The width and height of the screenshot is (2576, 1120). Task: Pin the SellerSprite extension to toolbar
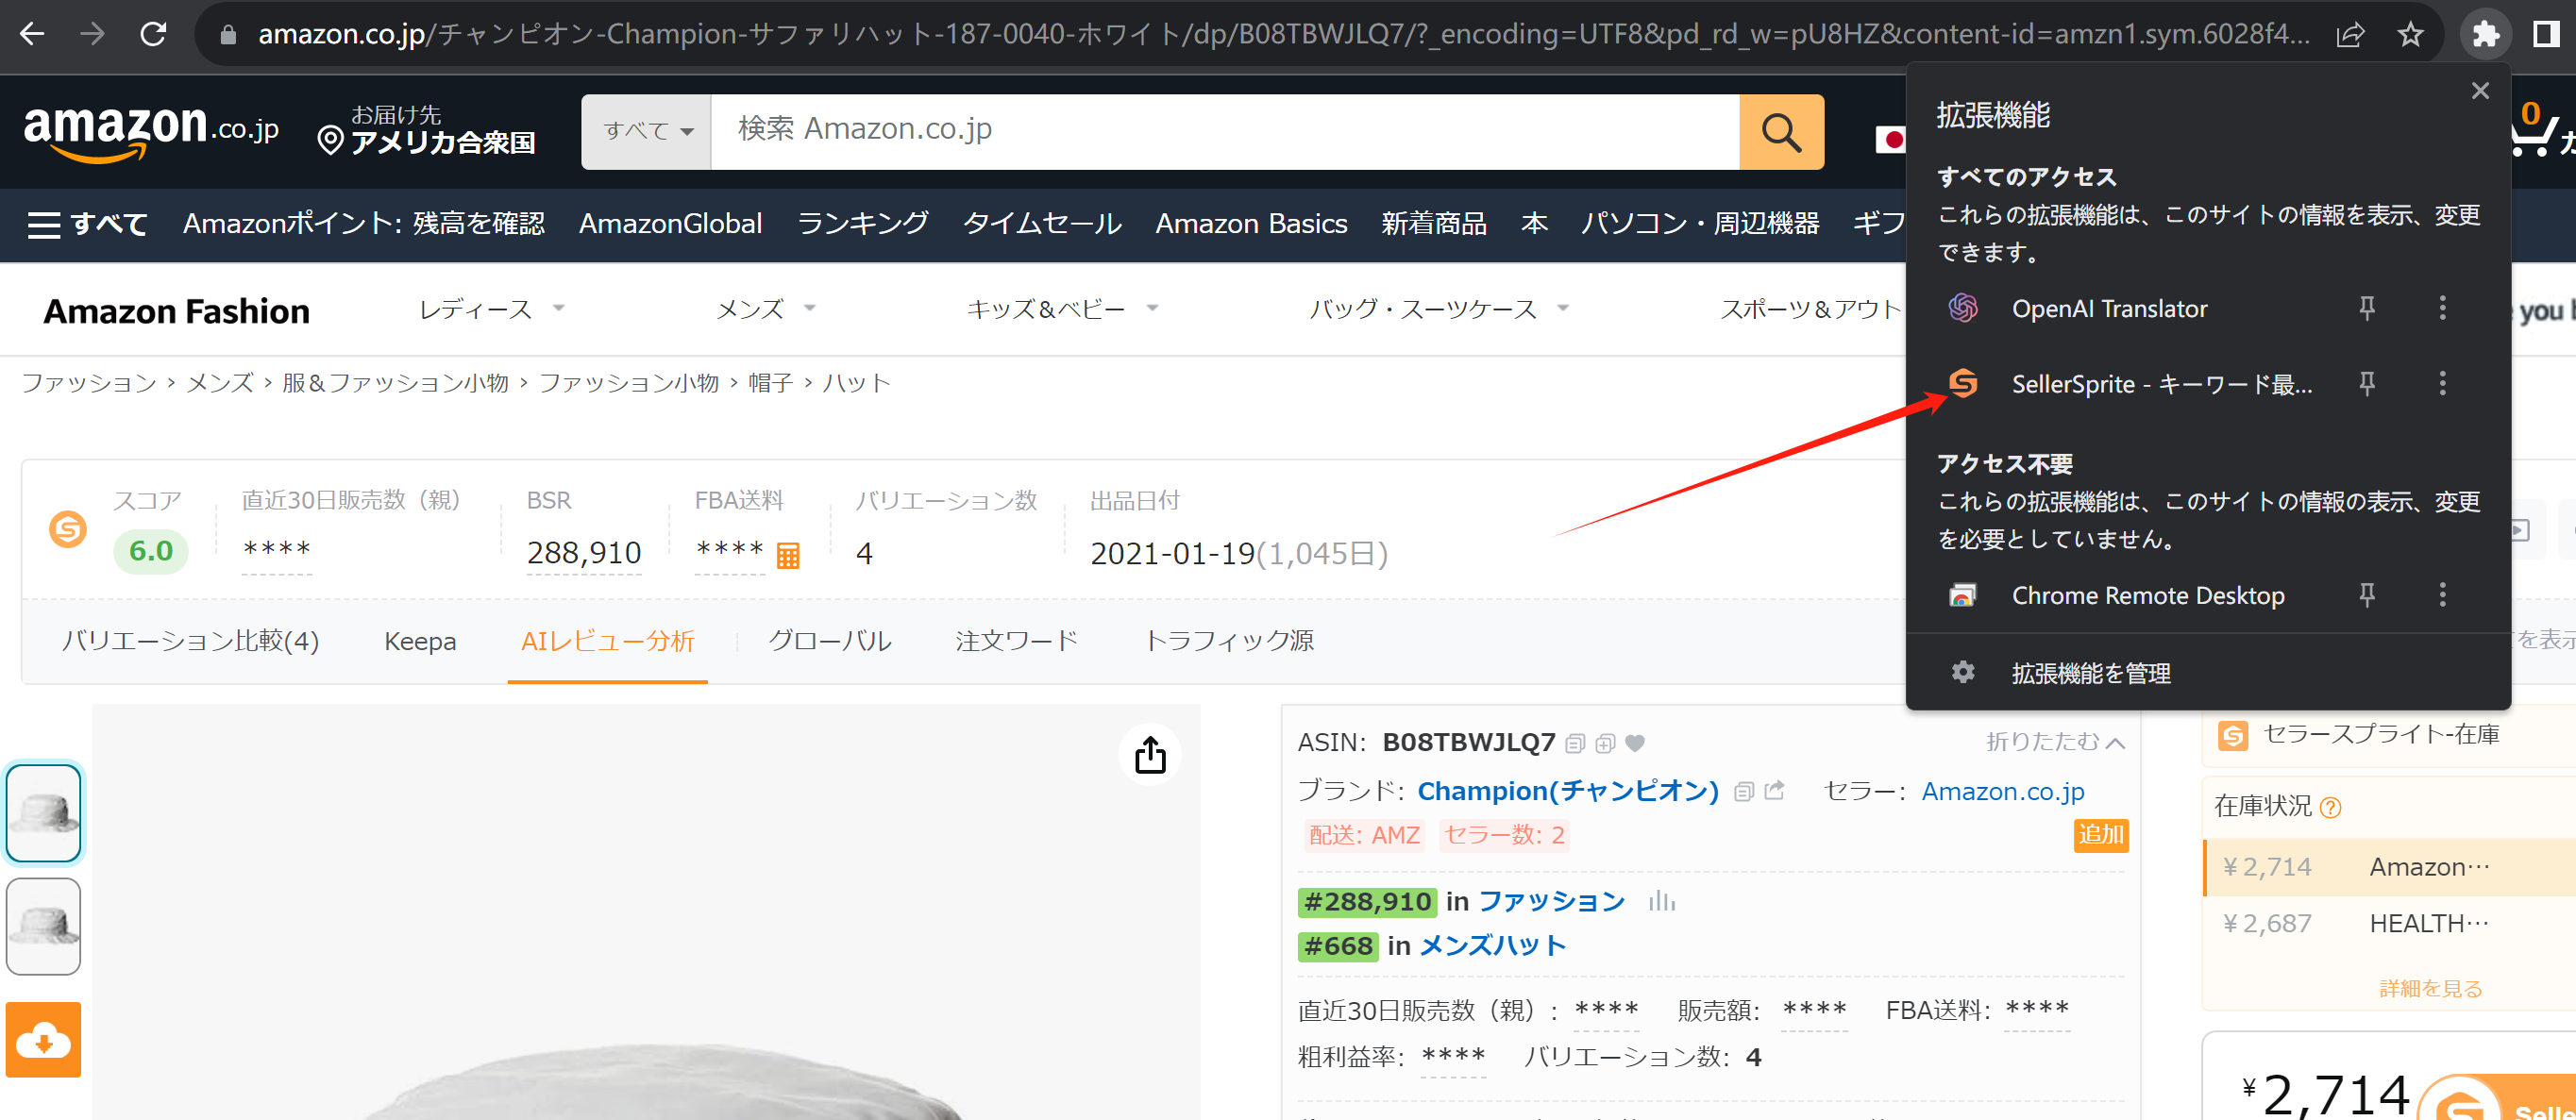2366,383
